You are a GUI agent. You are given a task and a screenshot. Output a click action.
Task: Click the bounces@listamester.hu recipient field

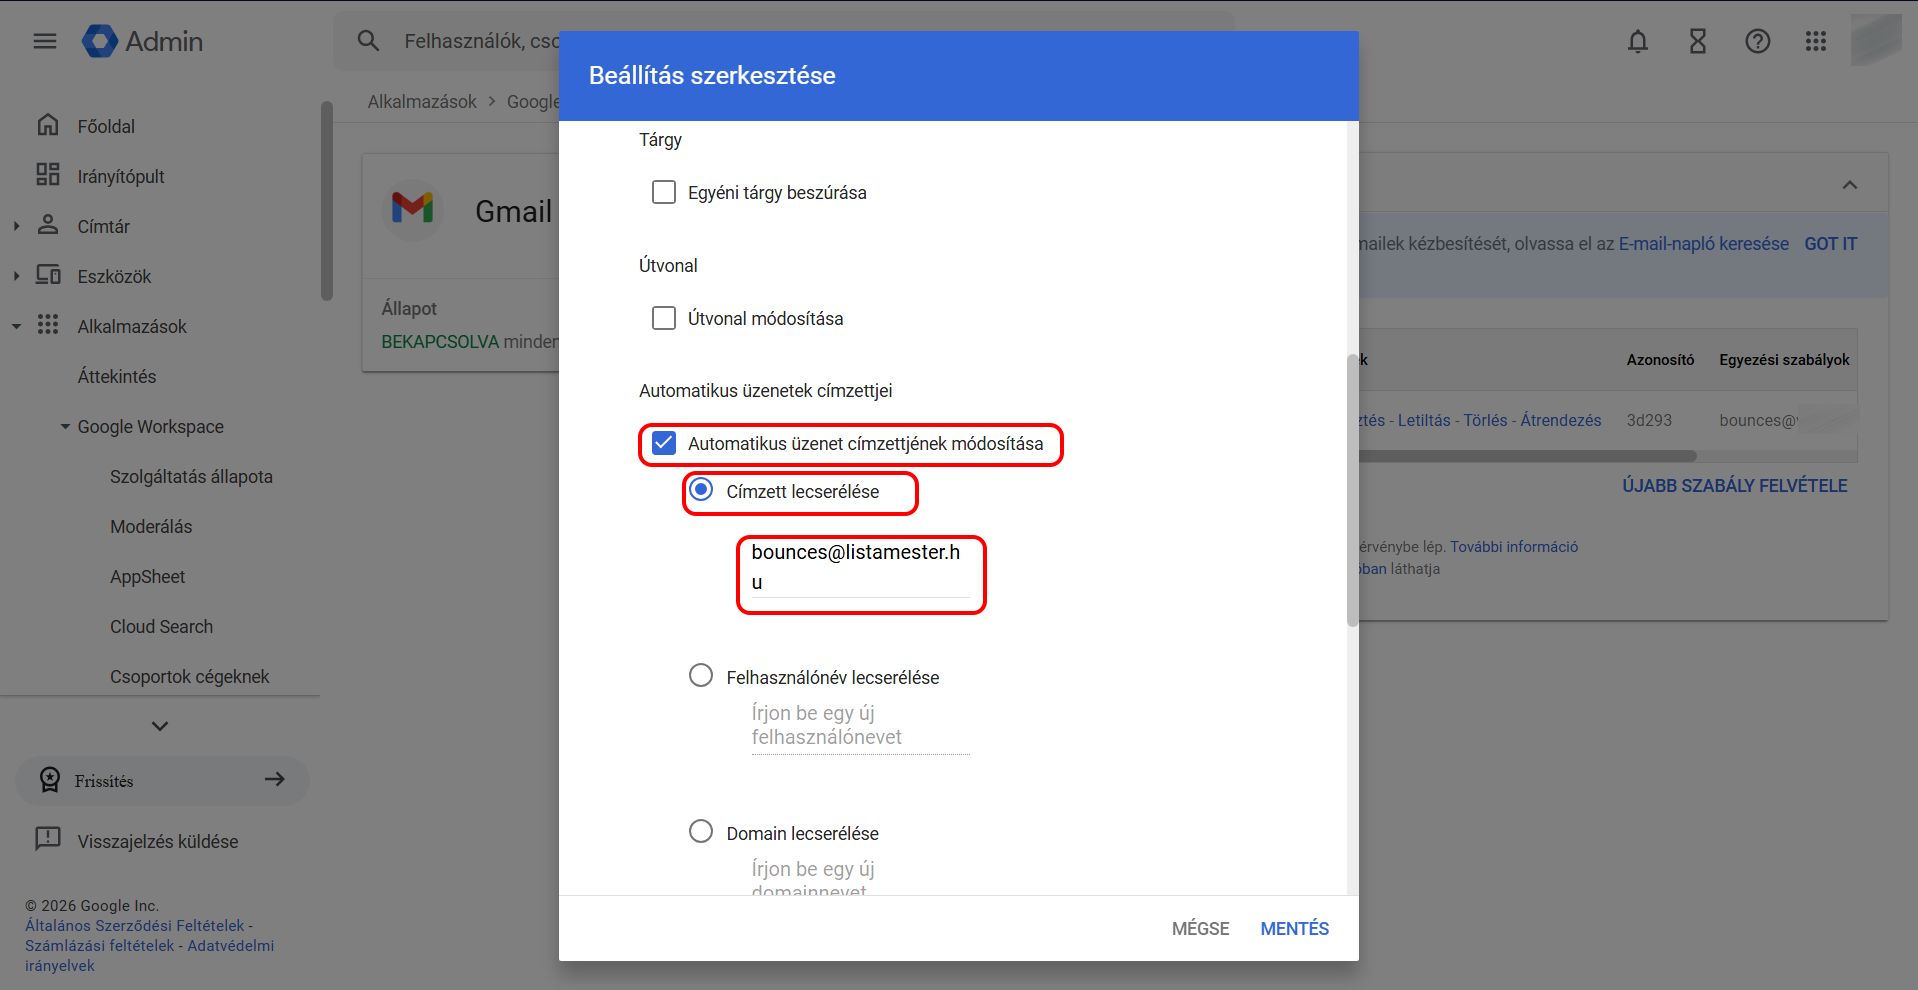(x=860, y=567)
